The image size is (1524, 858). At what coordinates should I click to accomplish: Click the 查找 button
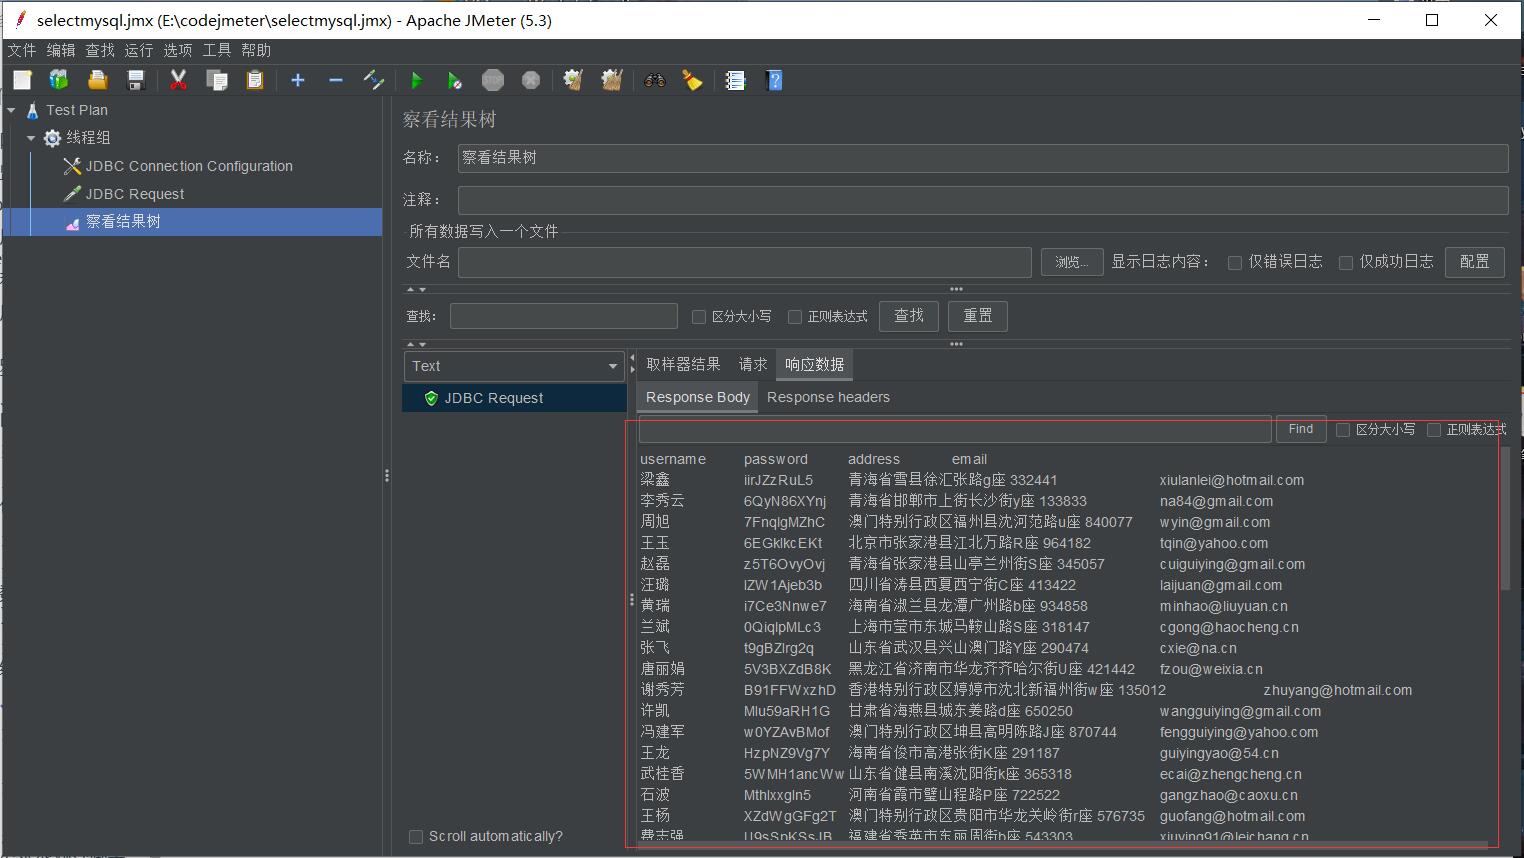[909, 316]
